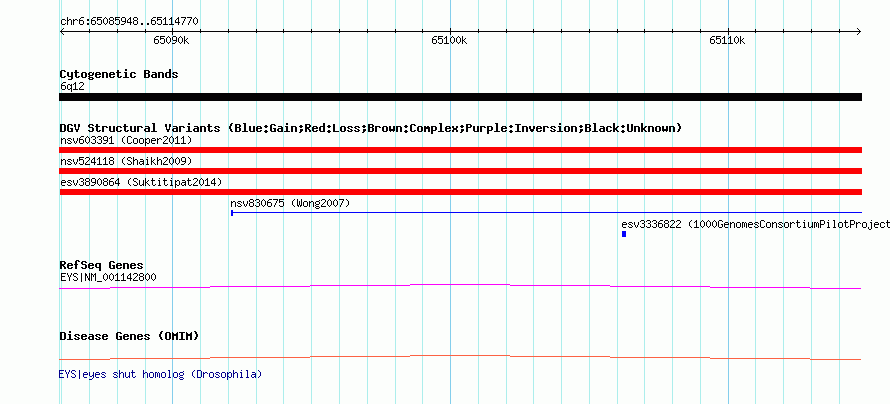Click the 65110k ruler tick label

(727, 40)
